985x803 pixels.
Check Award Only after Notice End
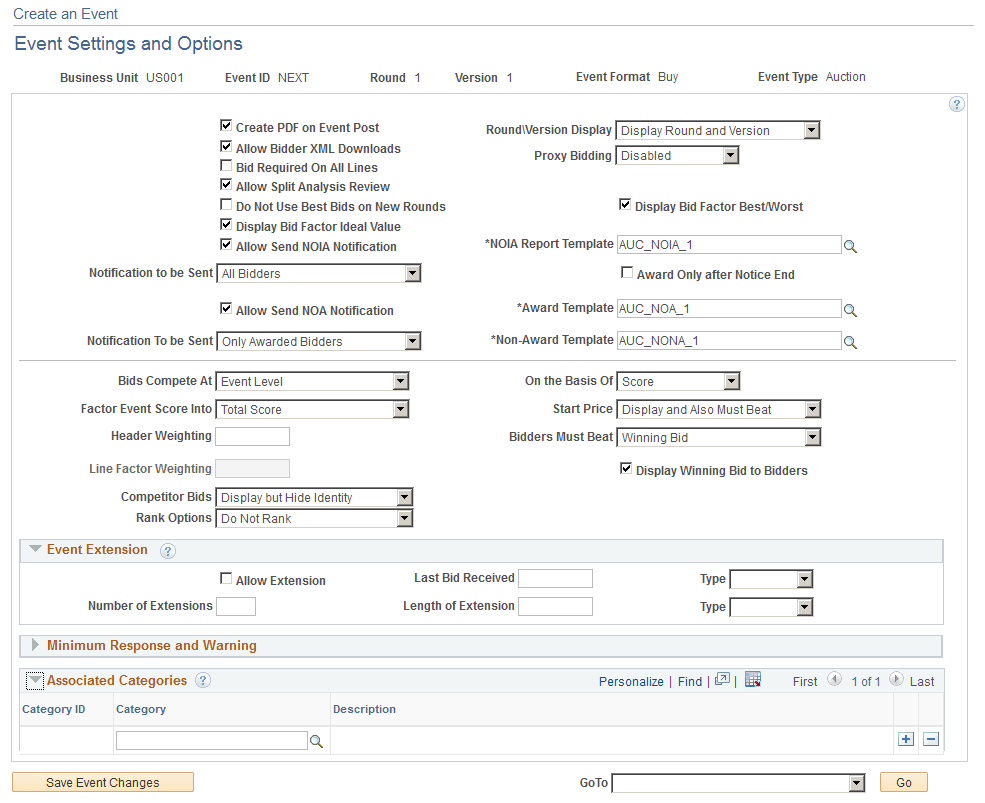click(627, 272)
